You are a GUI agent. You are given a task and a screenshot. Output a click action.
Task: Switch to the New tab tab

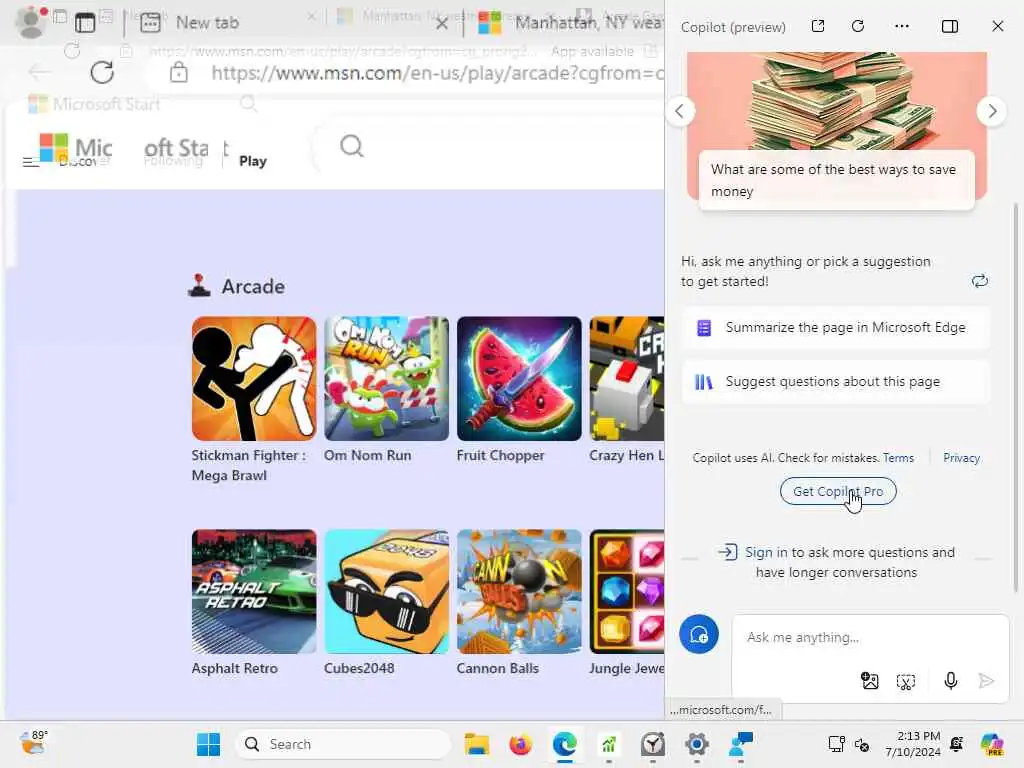pyautogui.click(x=207, y=23)
